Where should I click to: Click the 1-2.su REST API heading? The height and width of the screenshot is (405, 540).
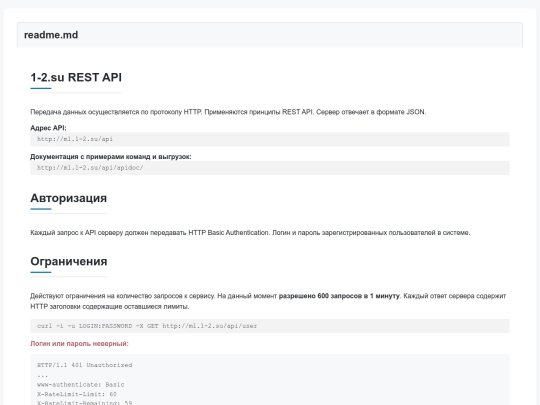pyautogui.click(x=76, y=77)
